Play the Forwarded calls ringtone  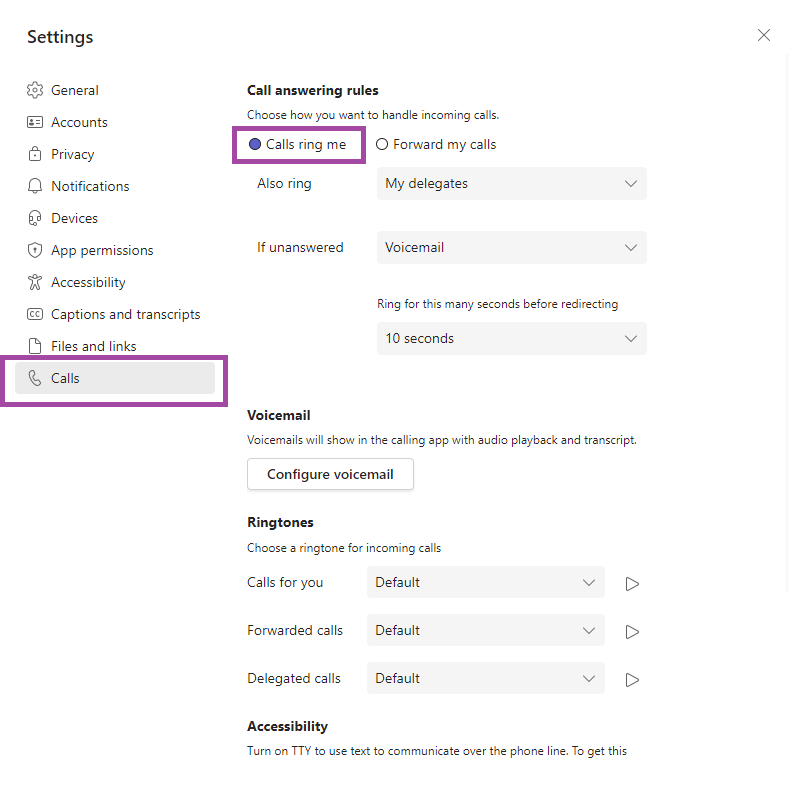coord(632,632)
